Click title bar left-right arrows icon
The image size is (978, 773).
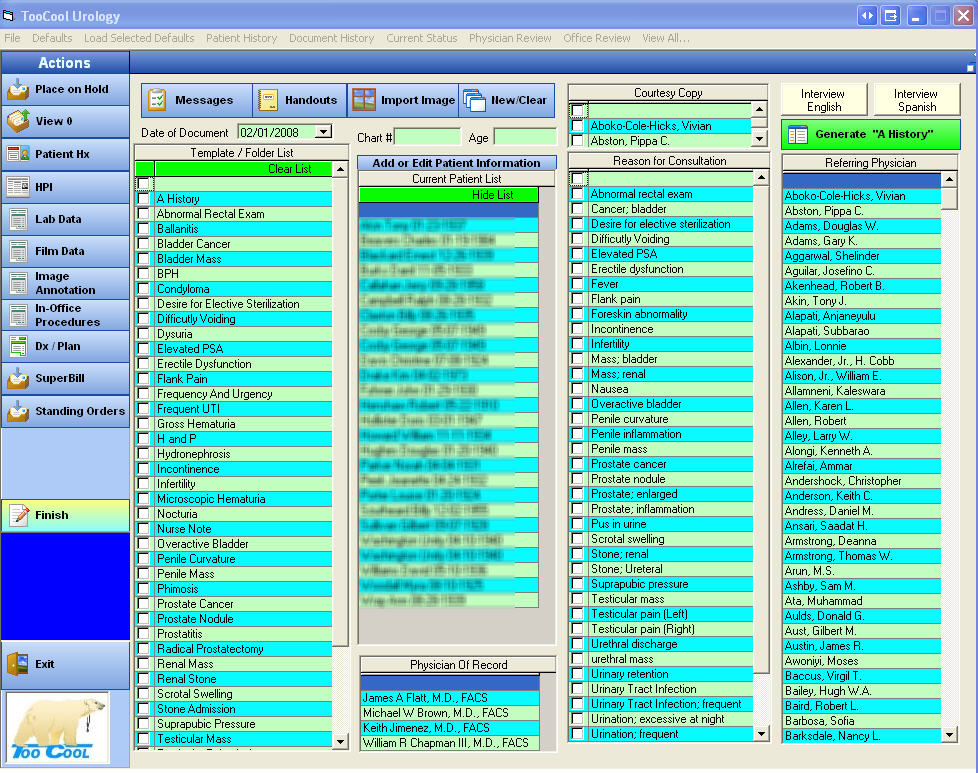coord(867,16)
